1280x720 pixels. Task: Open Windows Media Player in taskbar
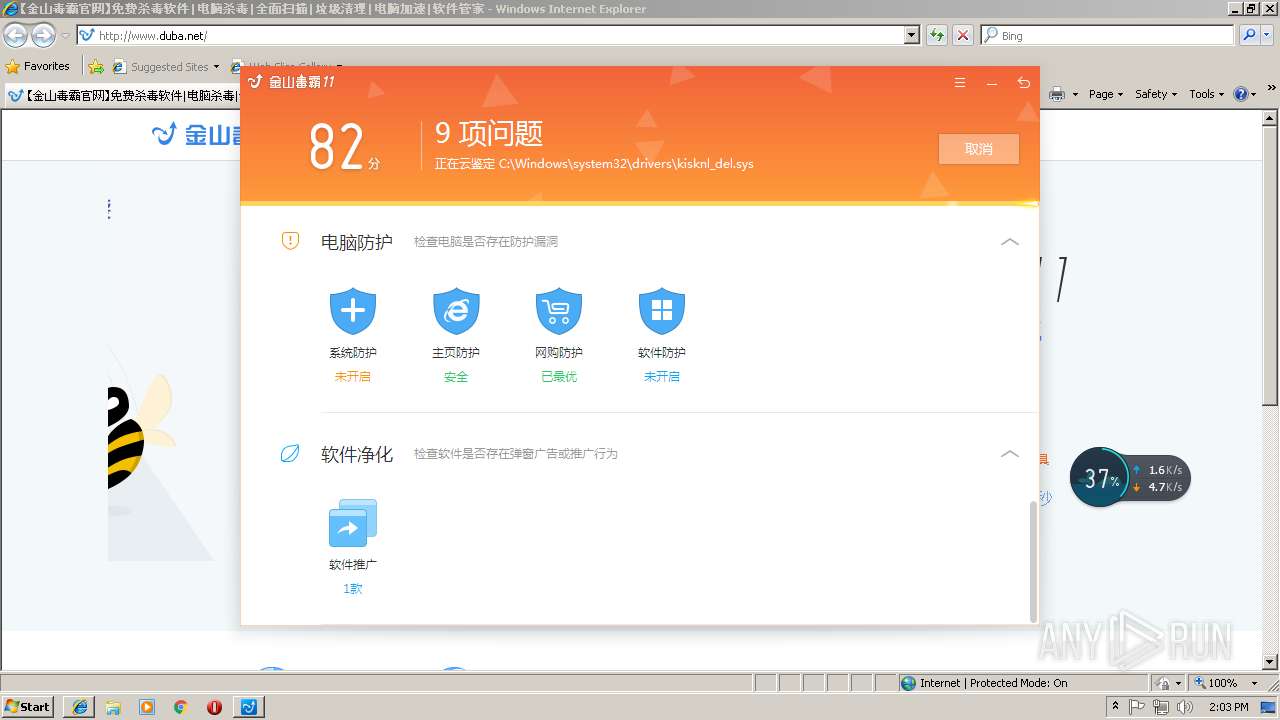pyautogui.click(x=147, y=707)
